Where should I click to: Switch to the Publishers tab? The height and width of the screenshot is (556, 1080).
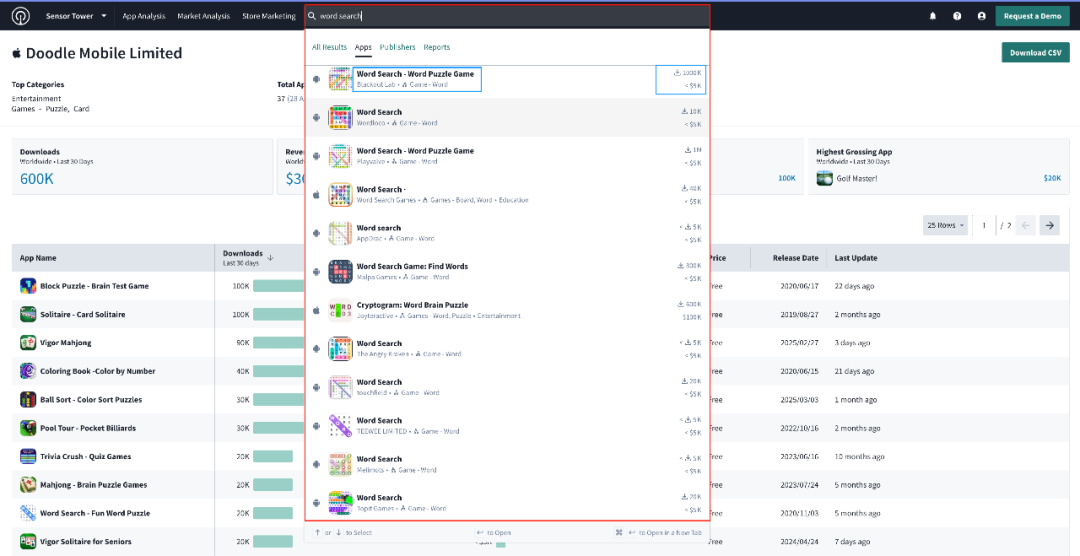tap(397, 48)
